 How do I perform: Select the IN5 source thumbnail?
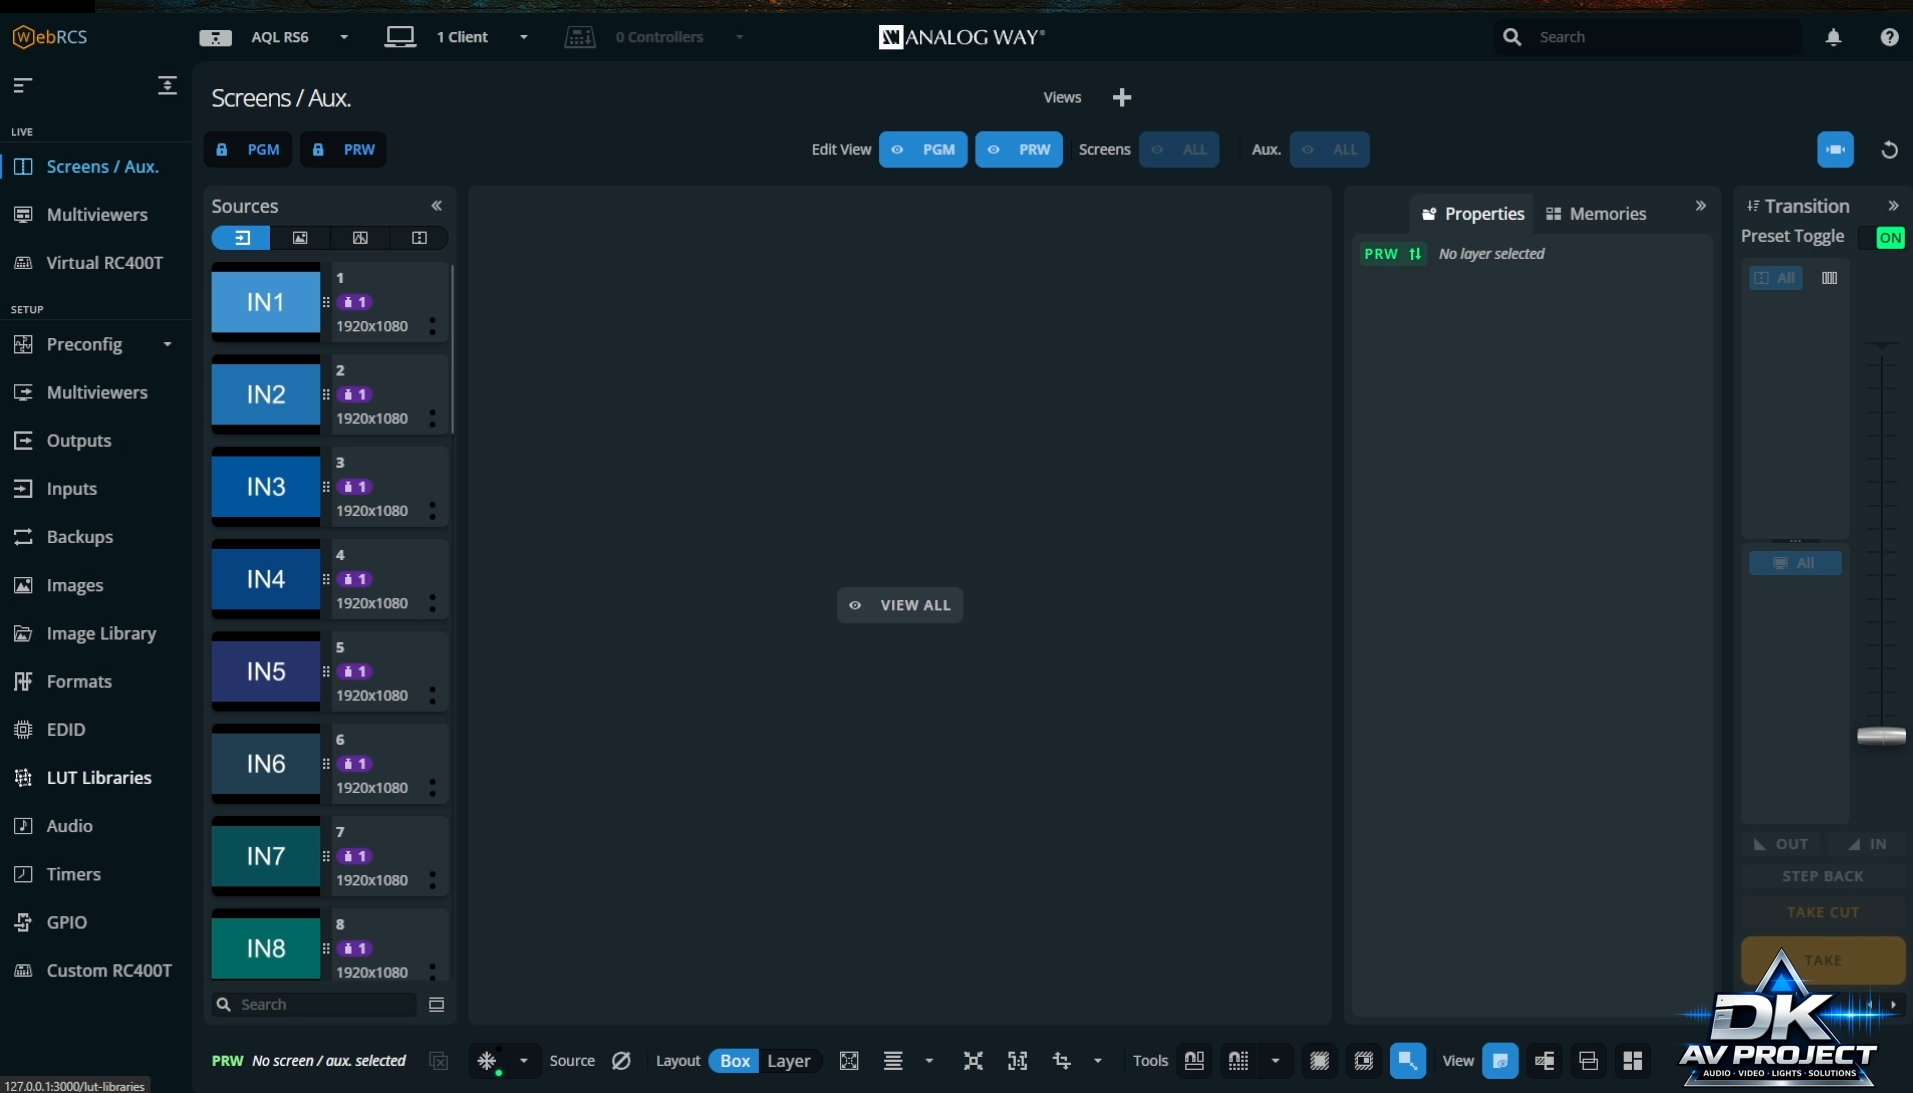tap(266, 672)
